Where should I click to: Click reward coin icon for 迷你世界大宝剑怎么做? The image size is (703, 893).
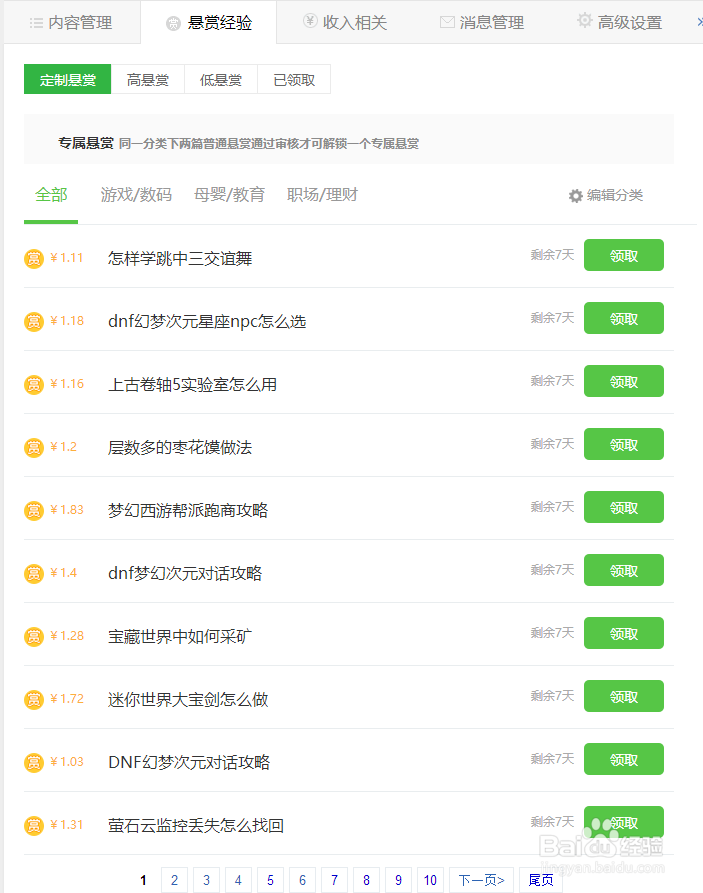tap(34, 700)
